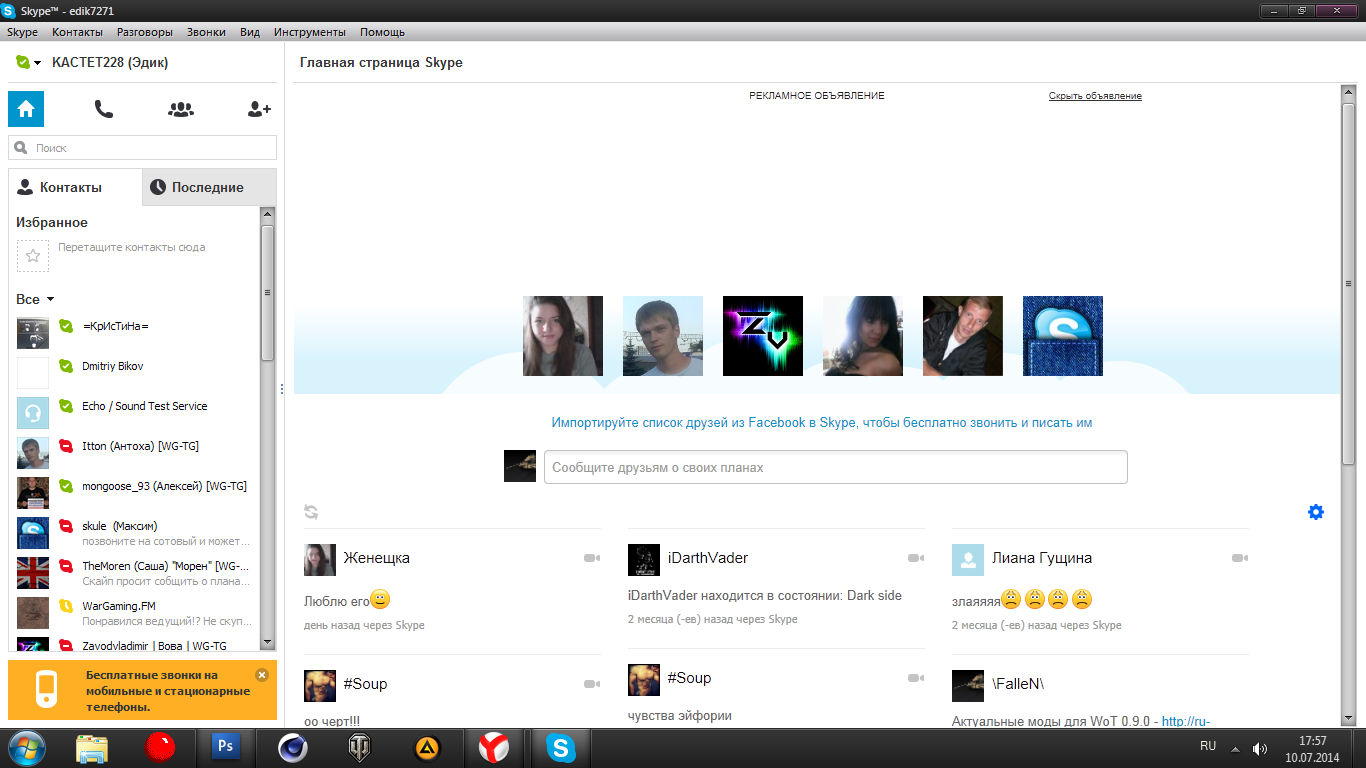Start a video call with Лиана Гущина

coord(1240,558)
